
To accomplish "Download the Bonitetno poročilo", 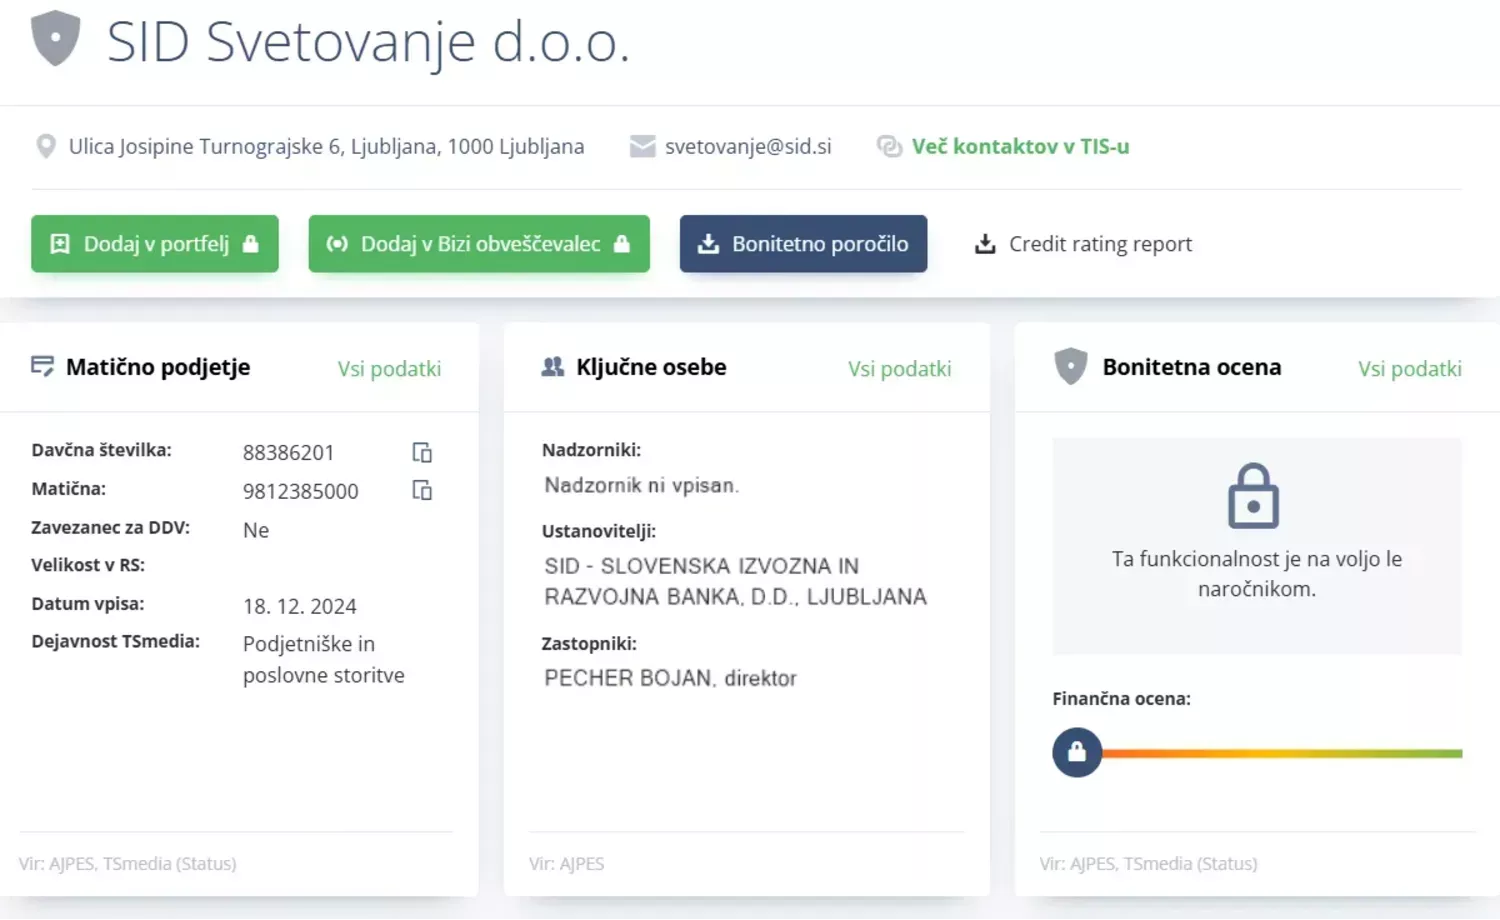I will 803,244.
